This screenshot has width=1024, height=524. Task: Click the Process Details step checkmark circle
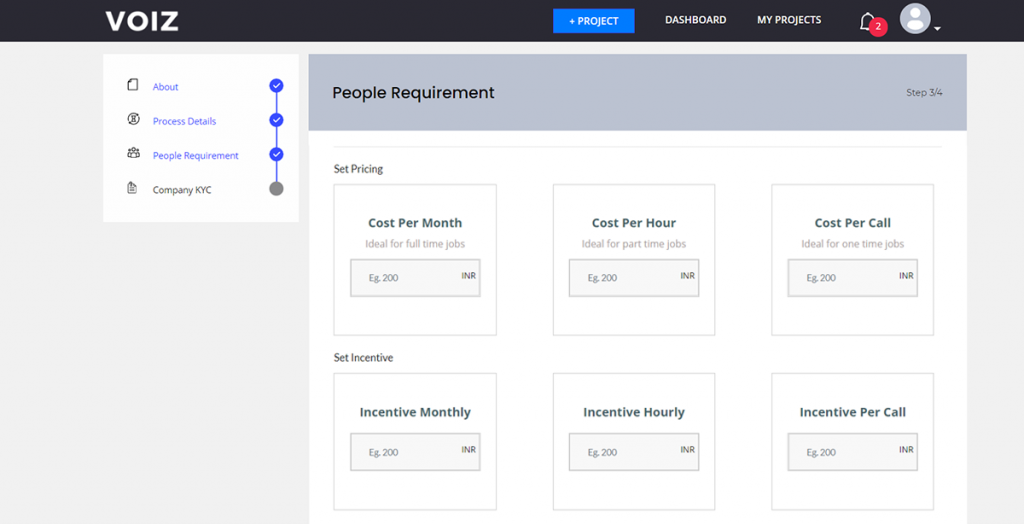tap(276, 120)
